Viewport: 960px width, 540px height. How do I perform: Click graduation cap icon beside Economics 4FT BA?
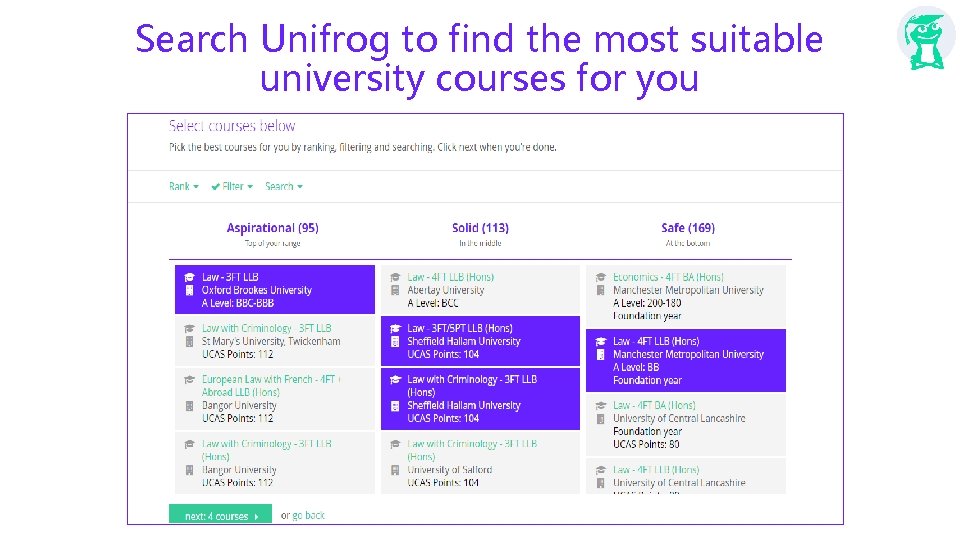coord(601,277)
